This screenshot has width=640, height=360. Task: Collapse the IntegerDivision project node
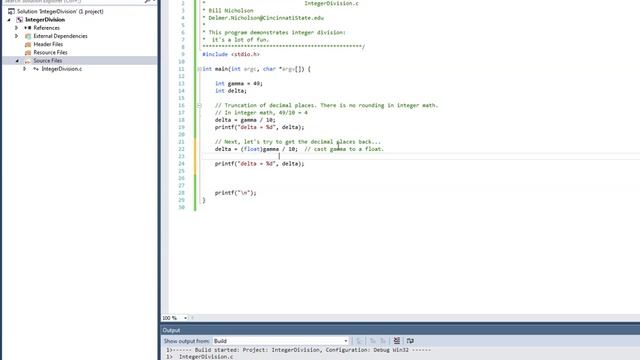[9, 20]
